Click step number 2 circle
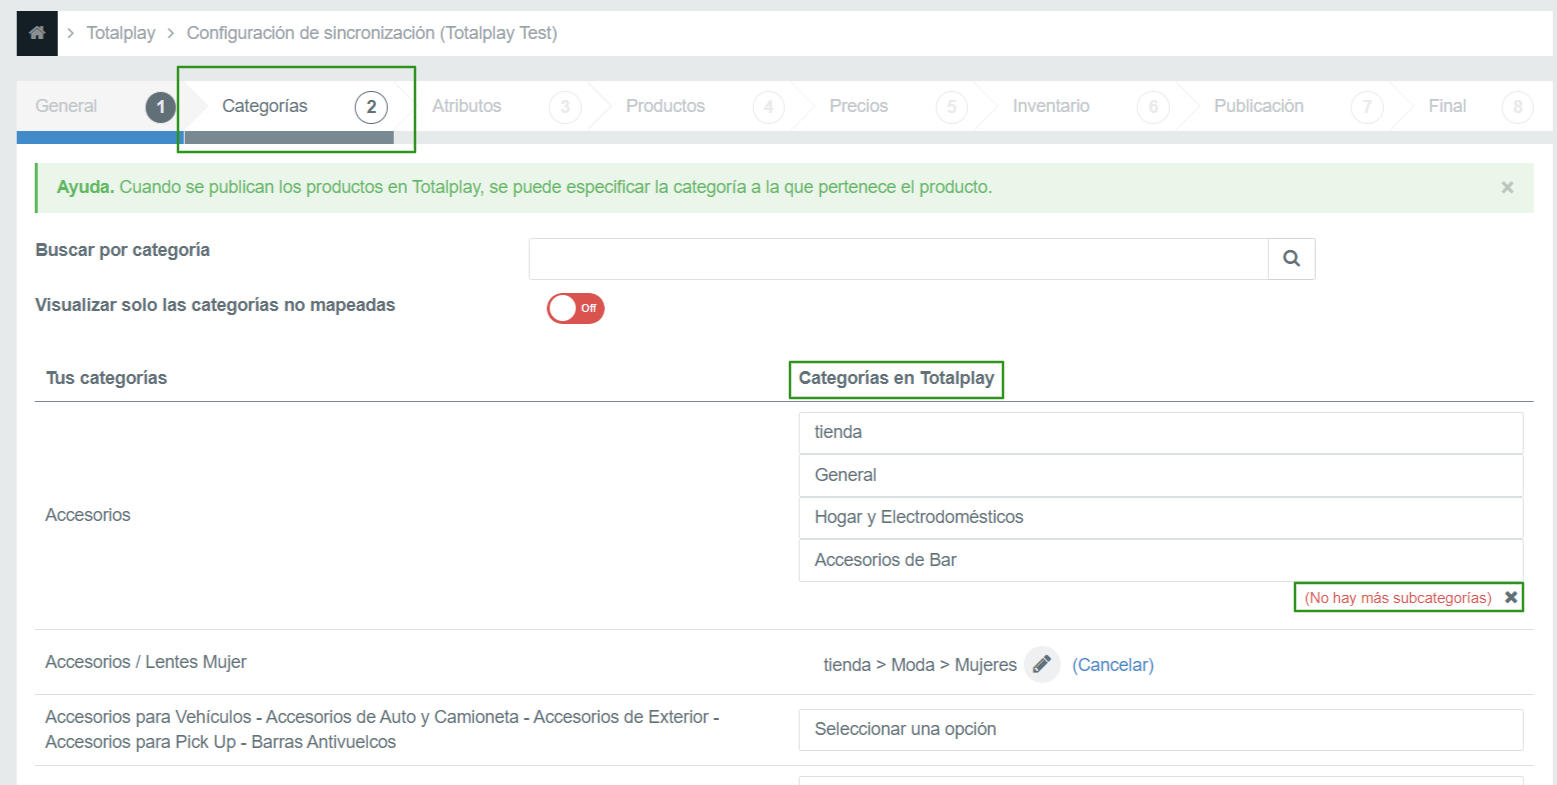This screenshot has height=785, width=1557. (371, 107)
